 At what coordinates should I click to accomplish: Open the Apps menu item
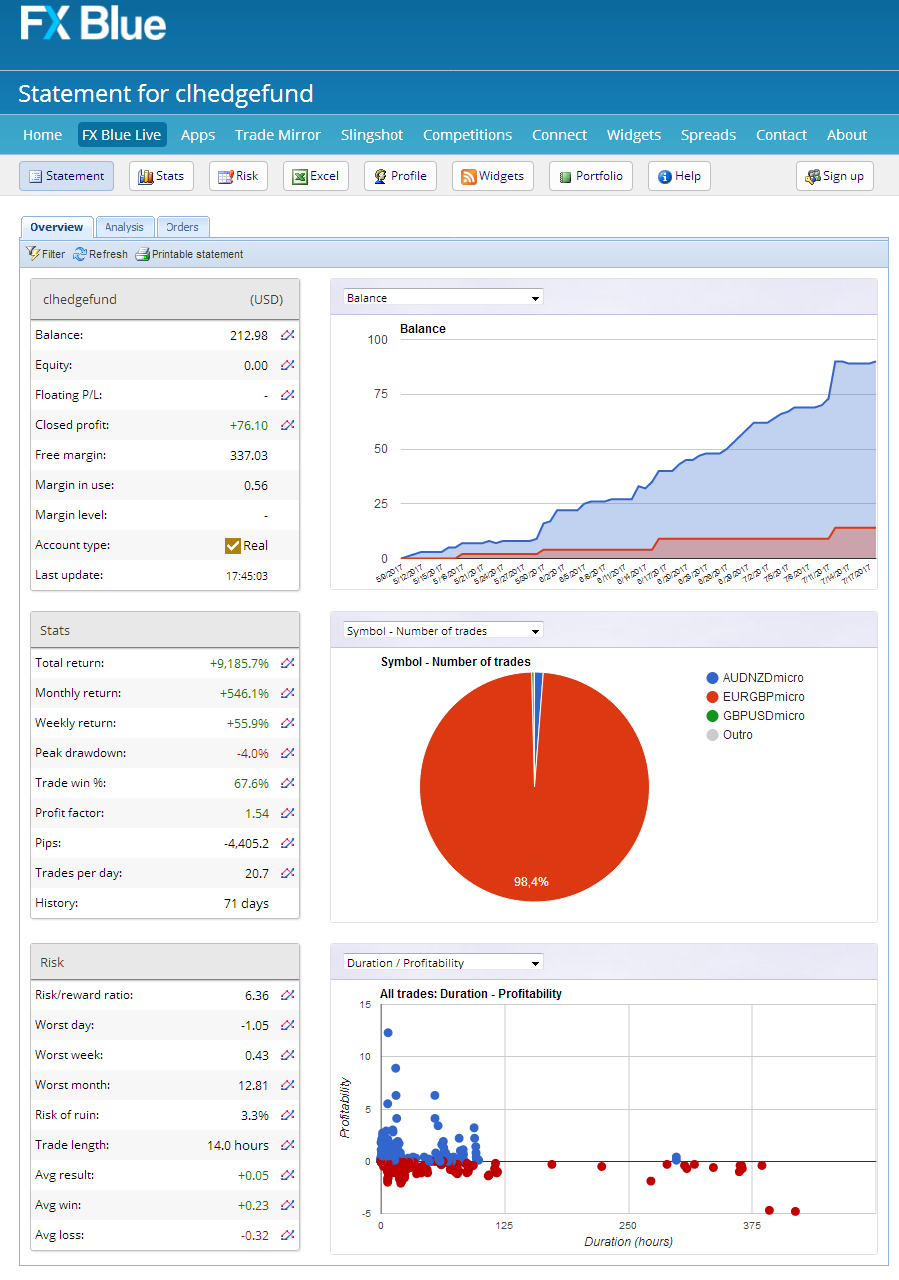pos(198,135)
